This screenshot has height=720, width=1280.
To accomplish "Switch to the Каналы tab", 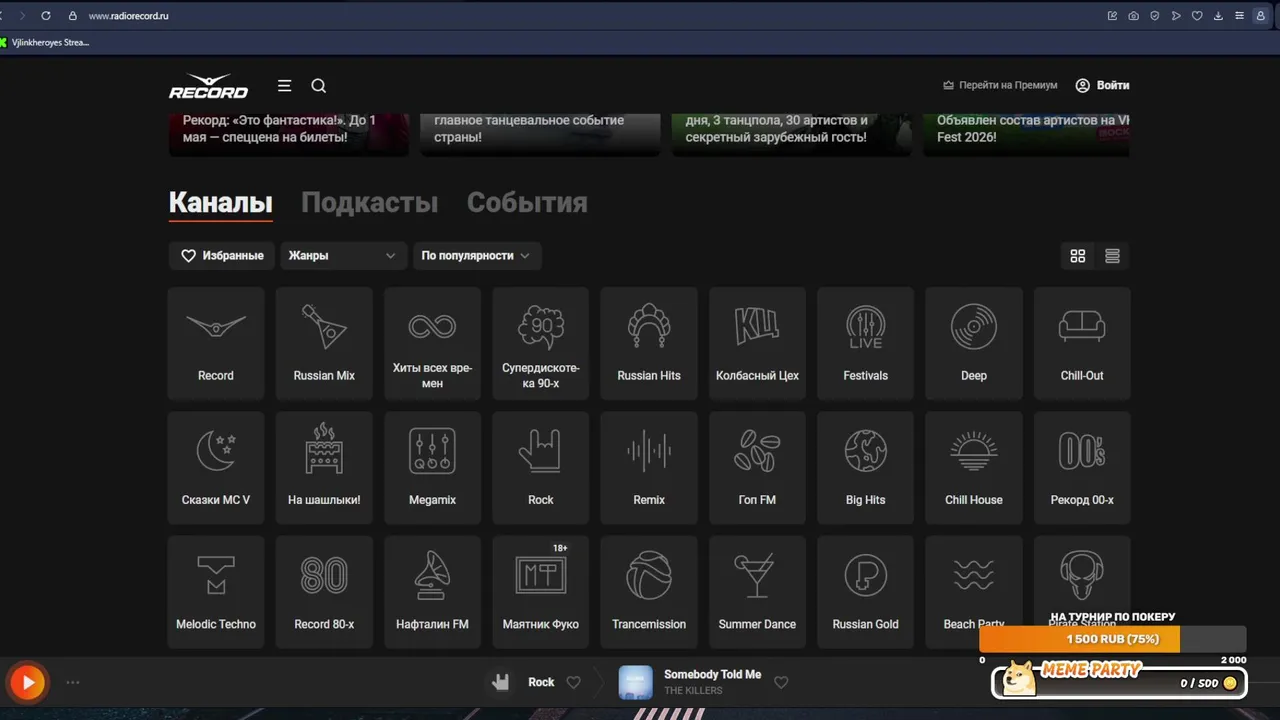I will coord(220,202).
